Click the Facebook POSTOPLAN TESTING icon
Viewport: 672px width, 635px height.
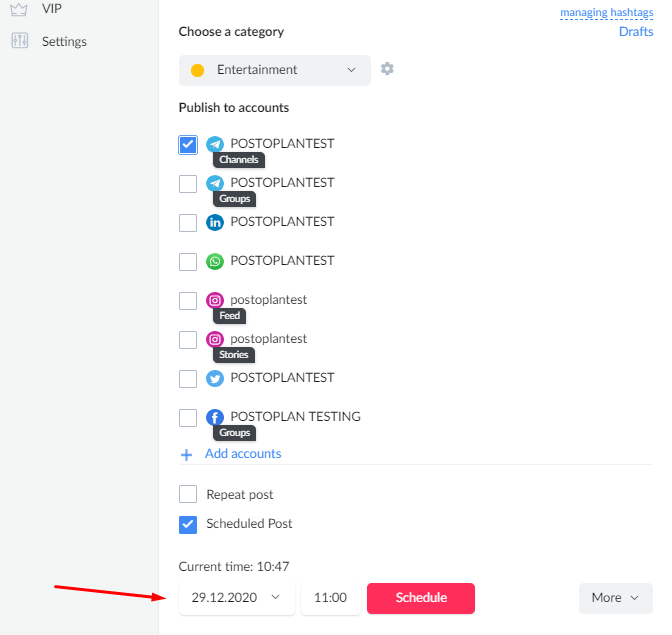click(x=215, y=417)
